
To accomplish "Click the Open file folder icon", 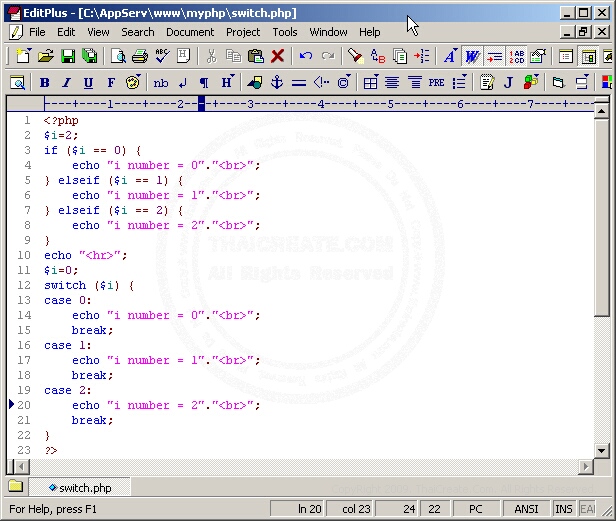I will point(45,57).
